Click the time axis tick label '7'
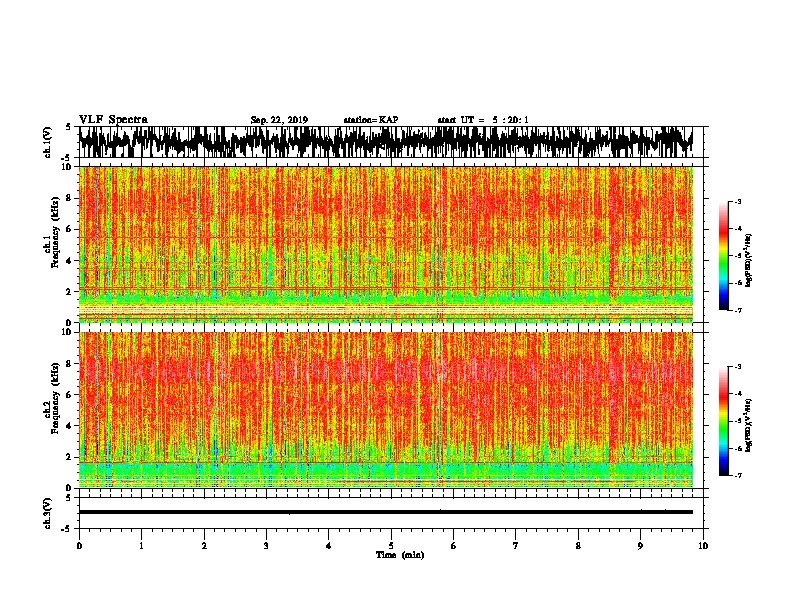Screen dimensions: 792x612 (x=516, y=545)
